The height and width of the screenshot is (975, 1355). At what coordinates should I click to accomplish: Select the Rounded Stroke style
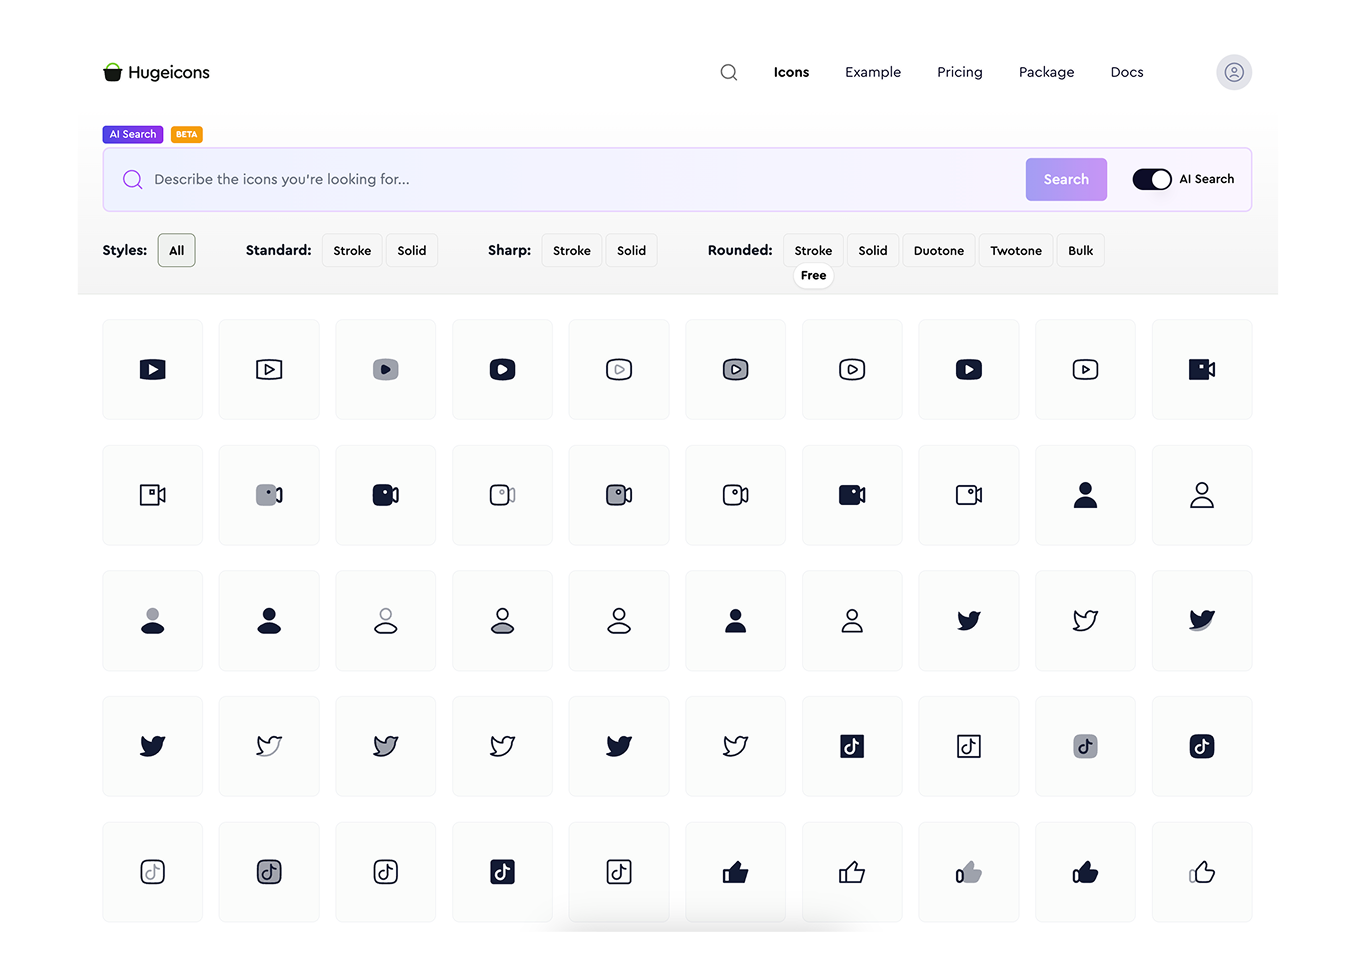(813, 250)
